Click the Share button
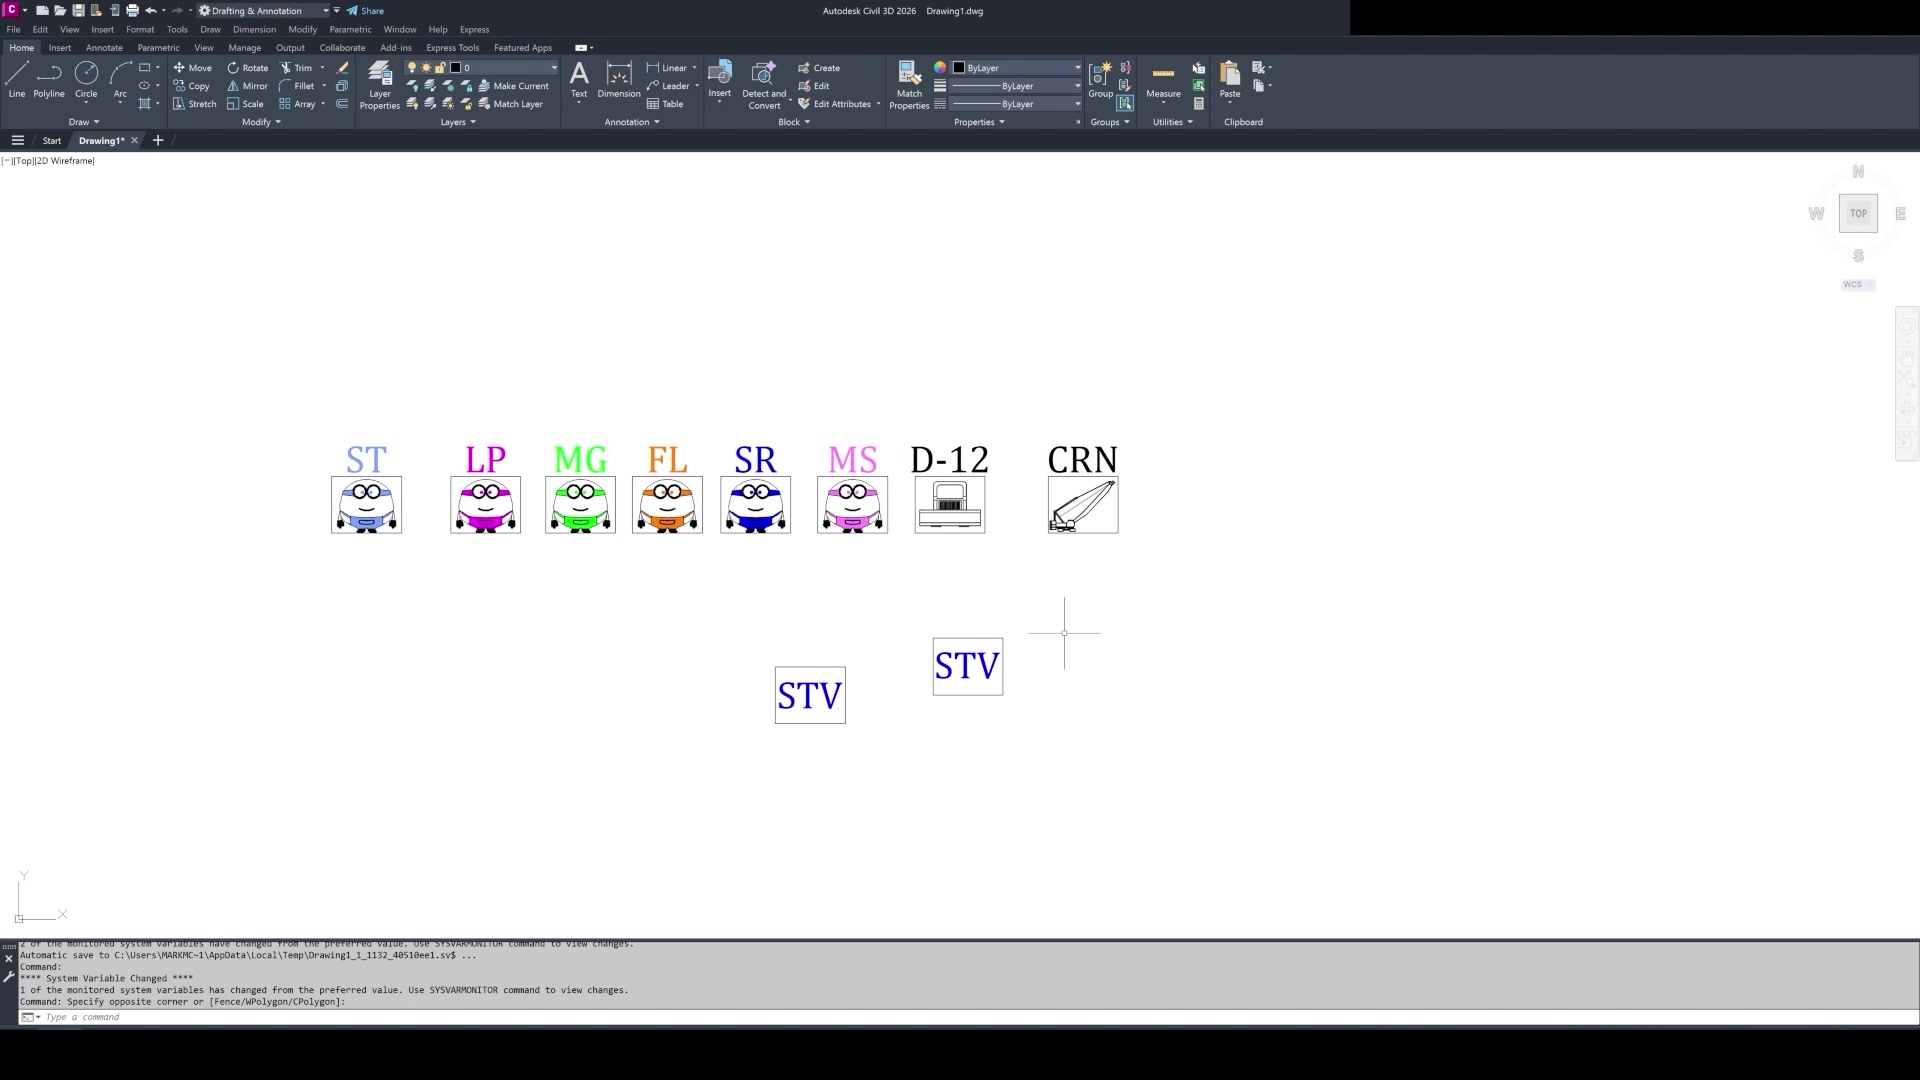1920x1080 pixels. coord(365,11)
